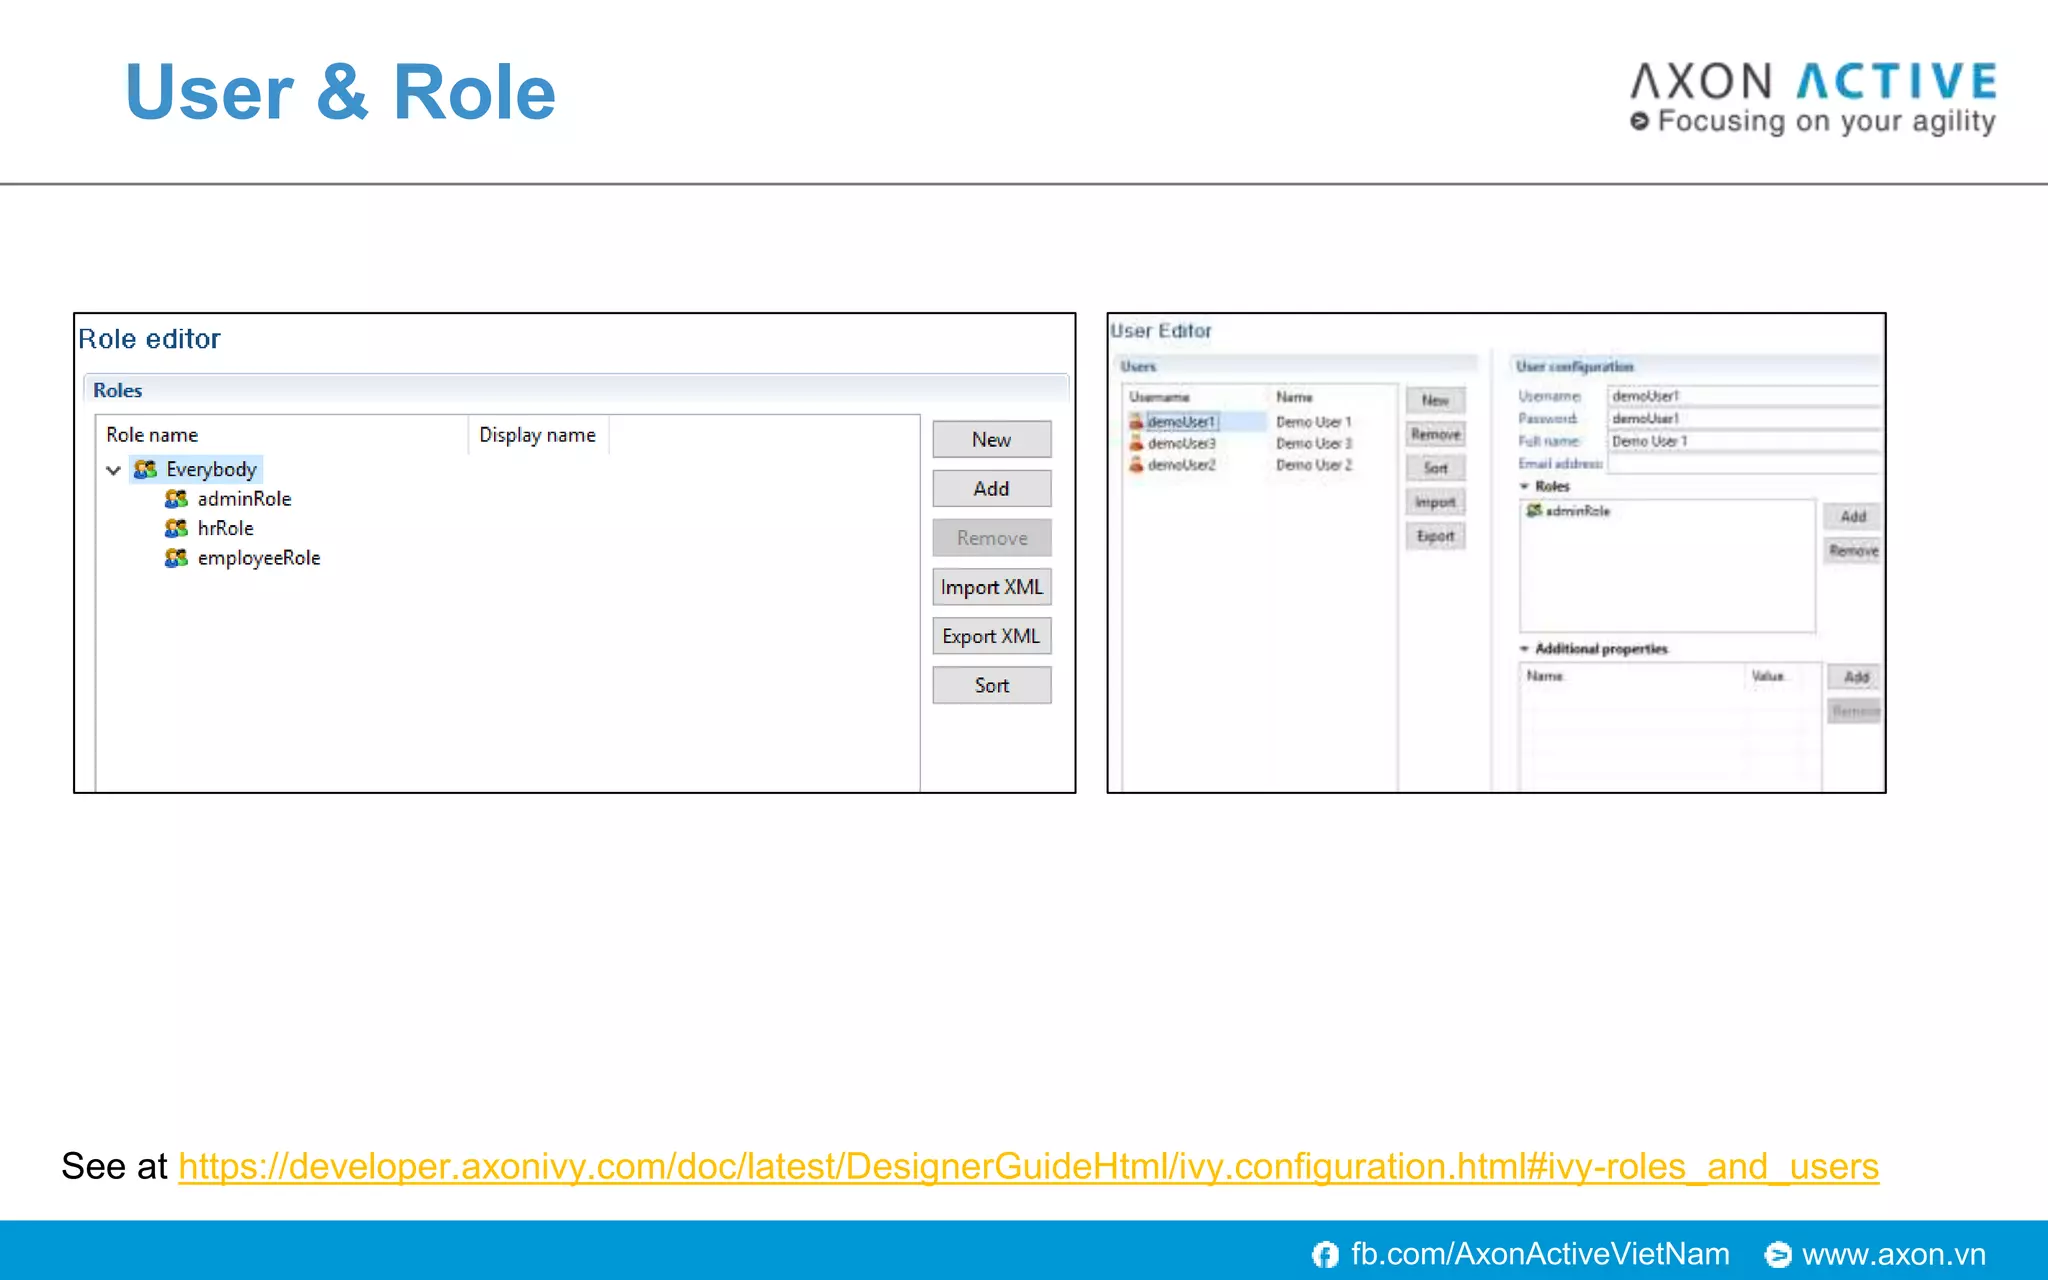The image size is (2048, 1280).
Task: Click the demoUser2 user icon
Action: 1136,465
